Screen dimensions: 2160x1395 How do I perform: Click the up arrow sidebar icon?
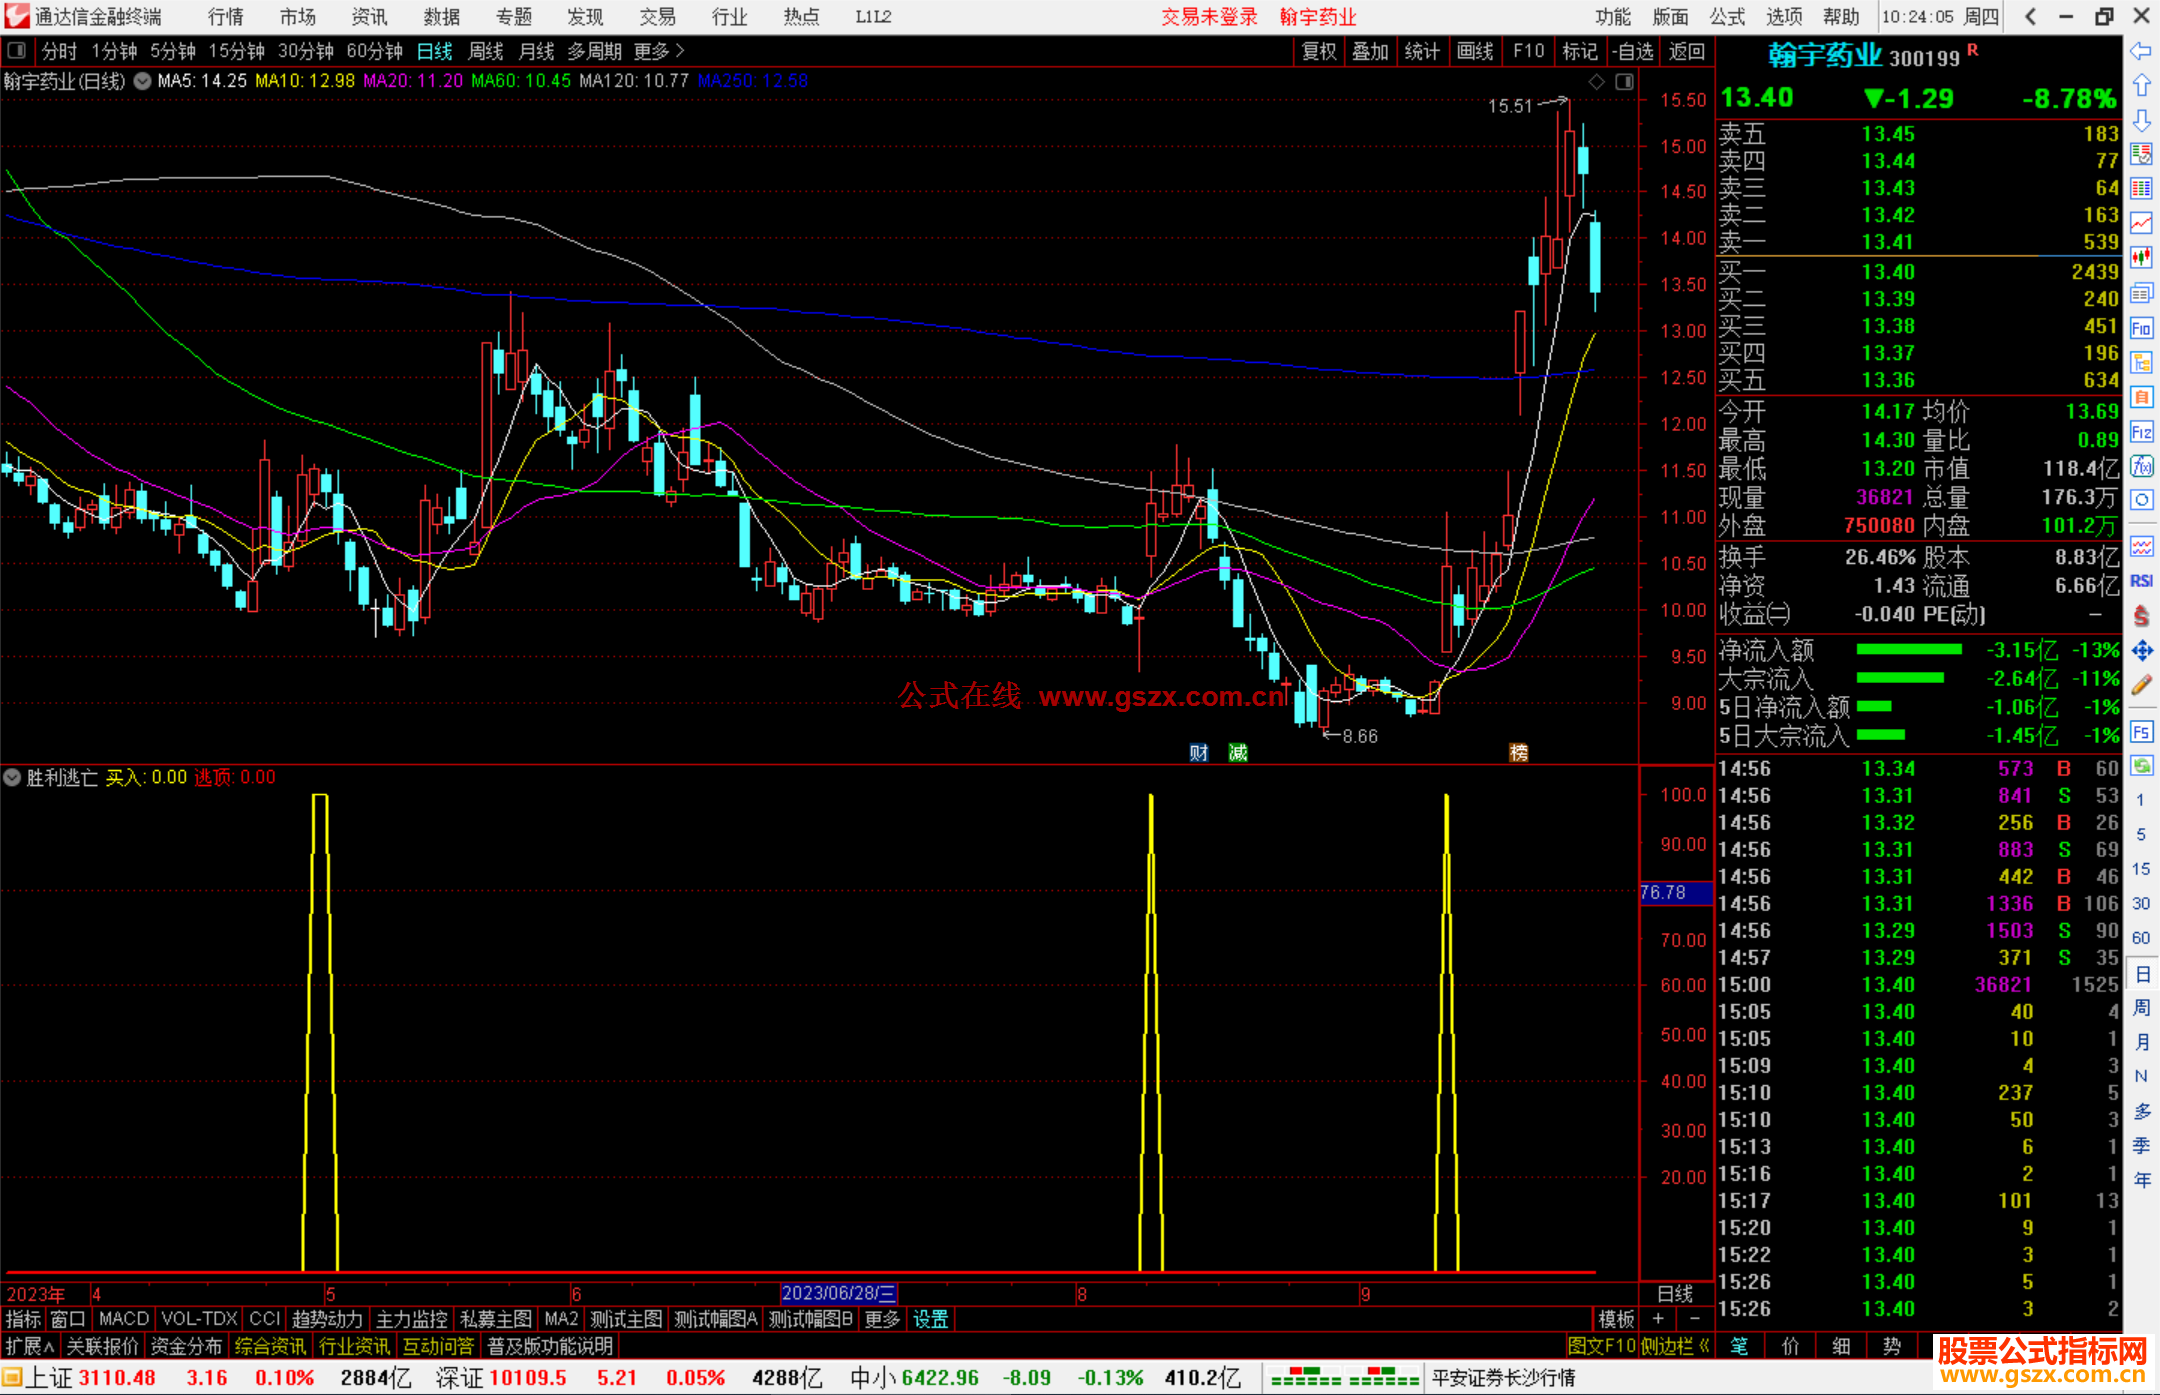click(x=2141, y=86)
